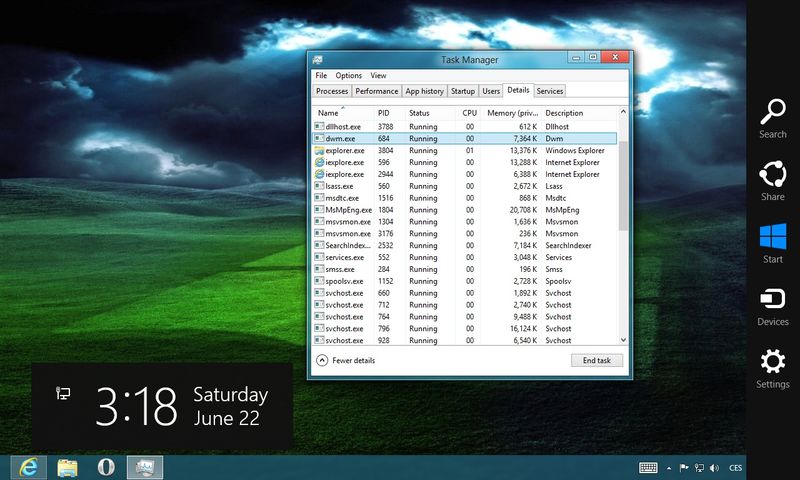Click End task button
Viewport: 800px width, 480px height.
click(x=596, y=360)
